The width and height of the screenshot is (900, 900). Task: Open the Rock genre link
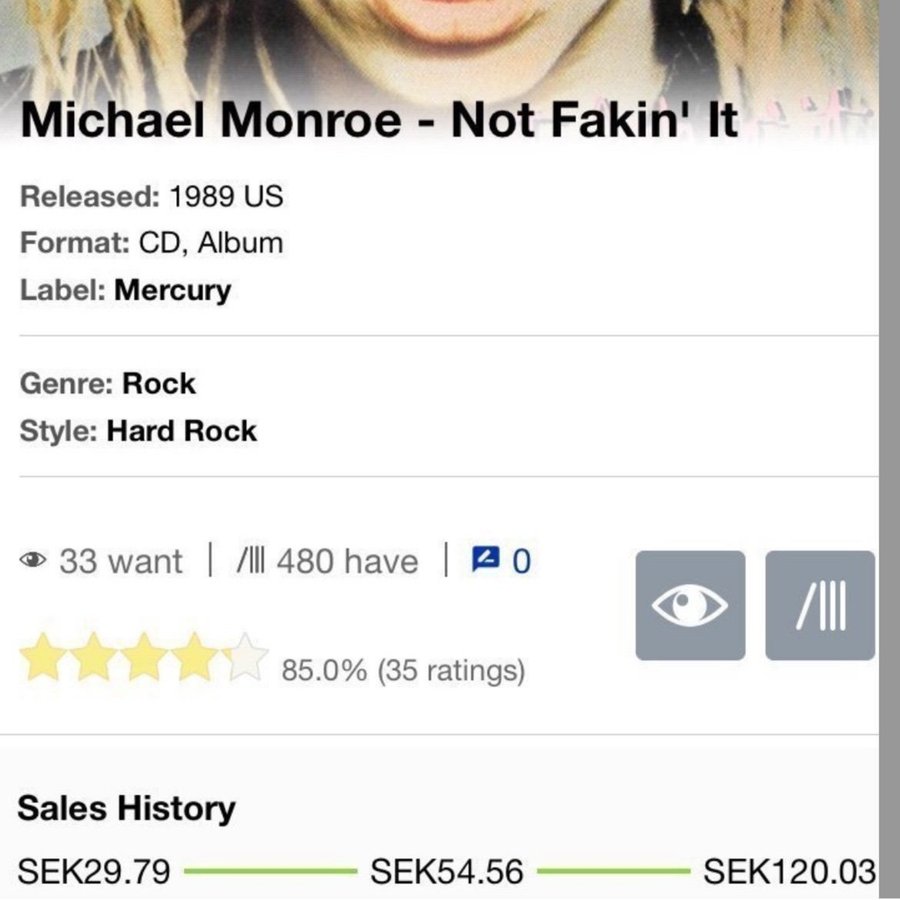coord(159,383)
